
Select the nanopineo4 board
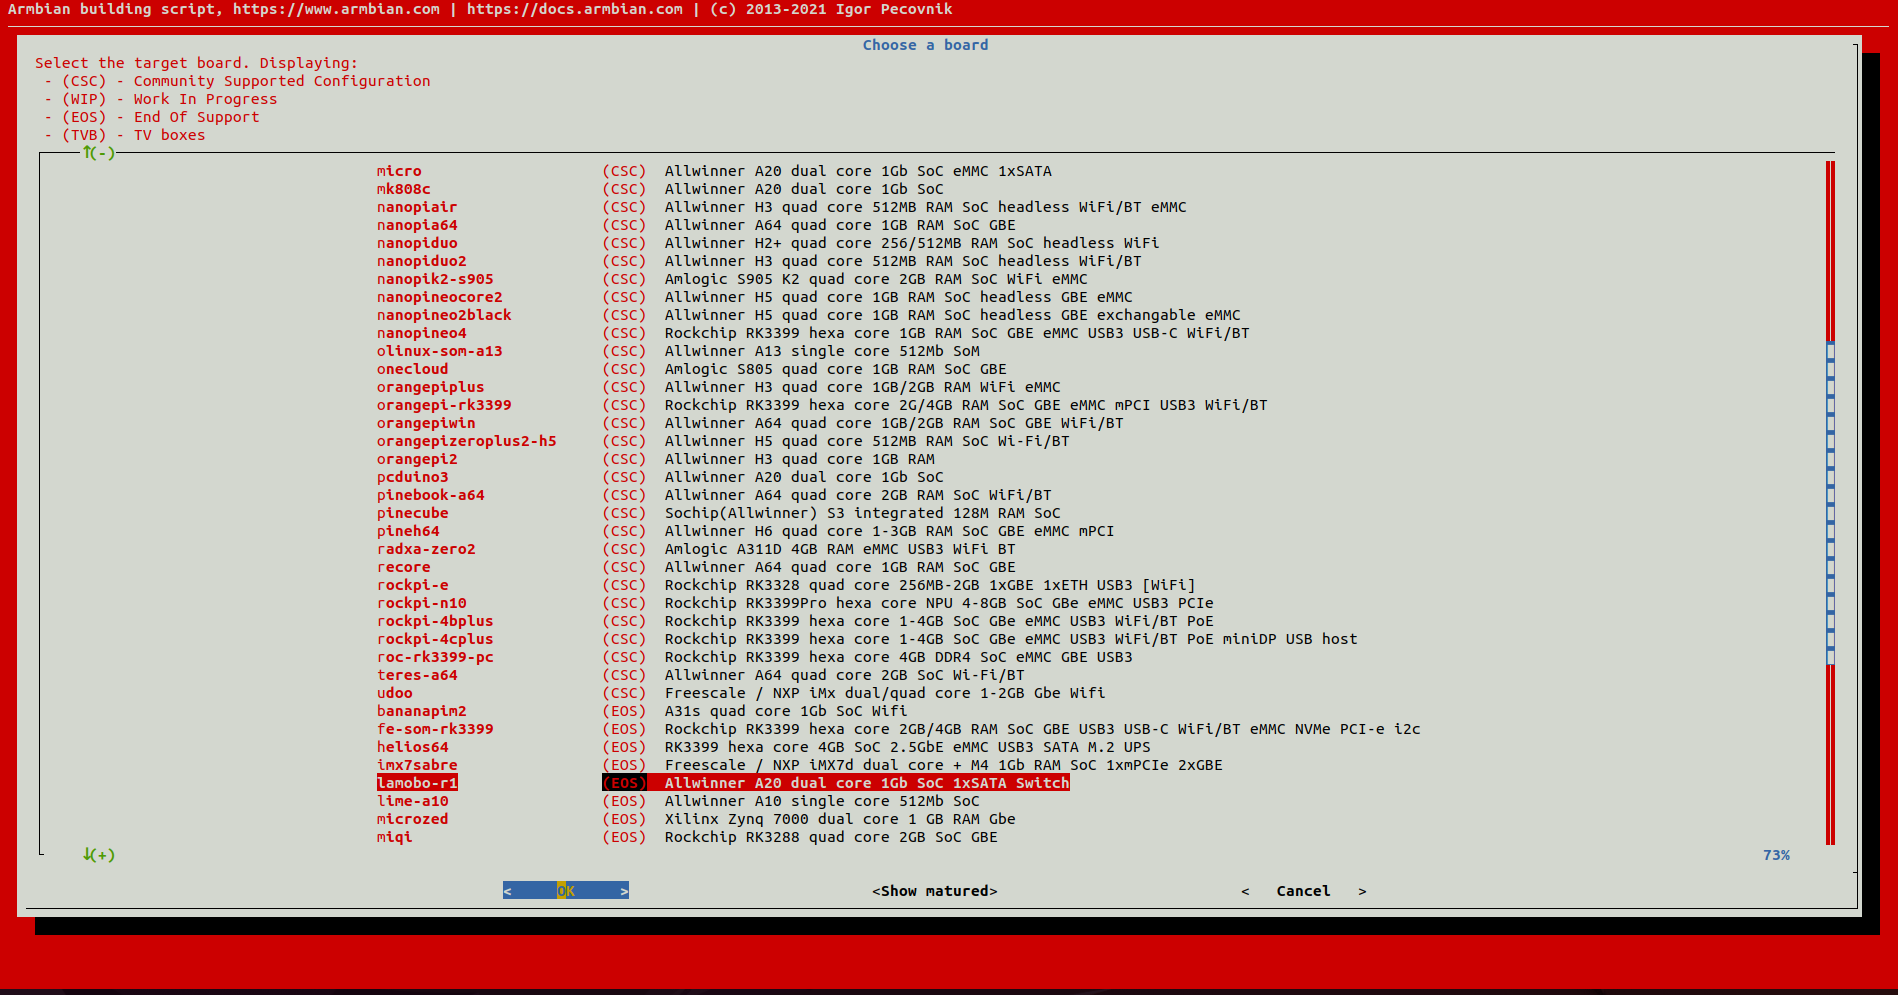click(x=421, y=333)
